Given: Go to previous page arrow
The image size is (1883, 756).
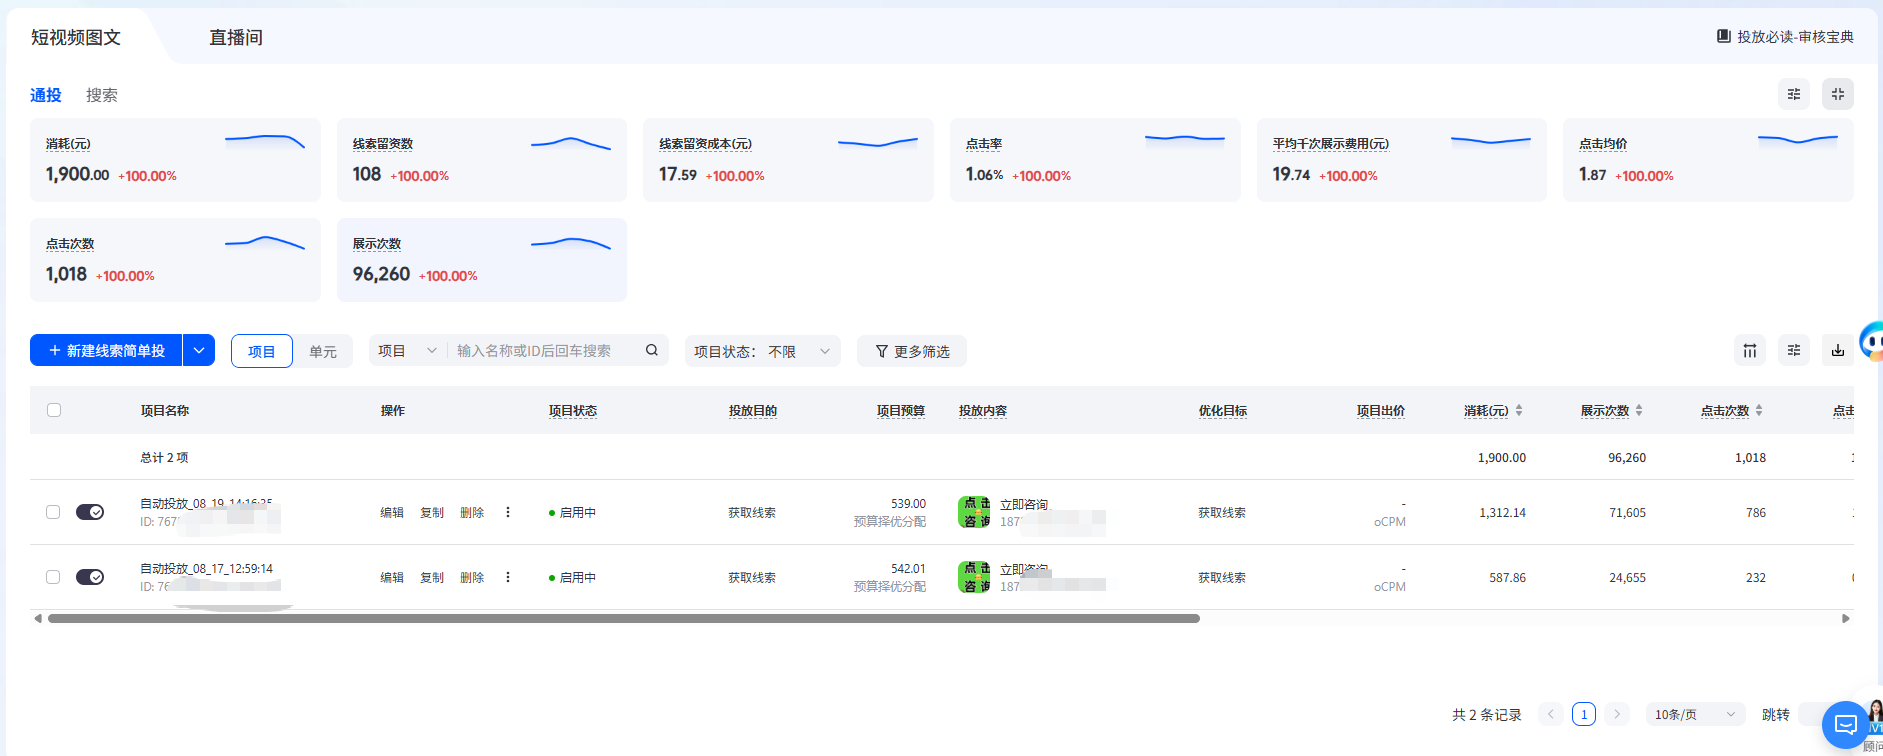Looking at the screenshot, I should (x=1551, y=714).
